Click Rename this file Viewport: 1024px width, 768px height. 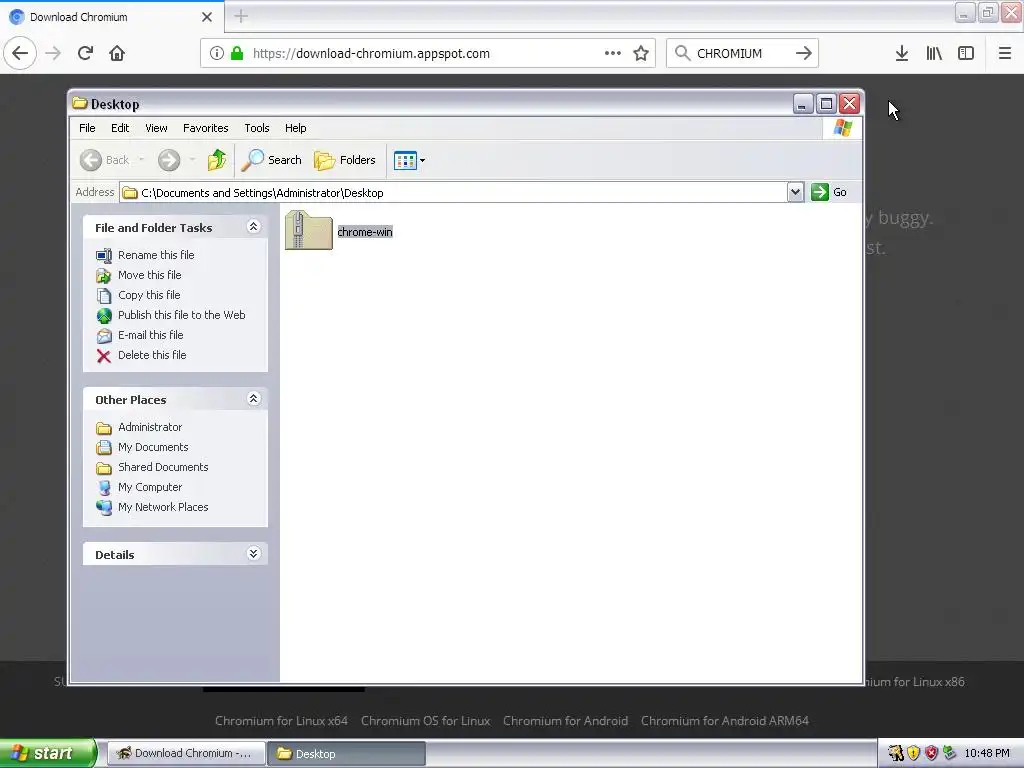click(156, 255)
